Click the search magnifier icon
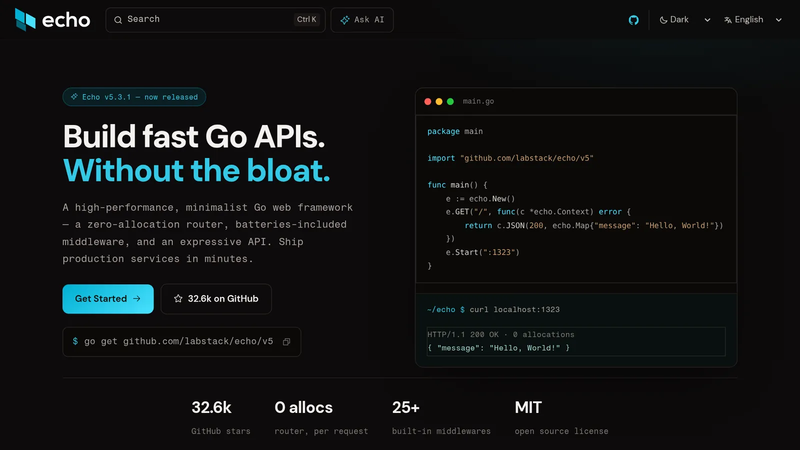This screenshot has width=800, height=450. click(x=118, y=20)
